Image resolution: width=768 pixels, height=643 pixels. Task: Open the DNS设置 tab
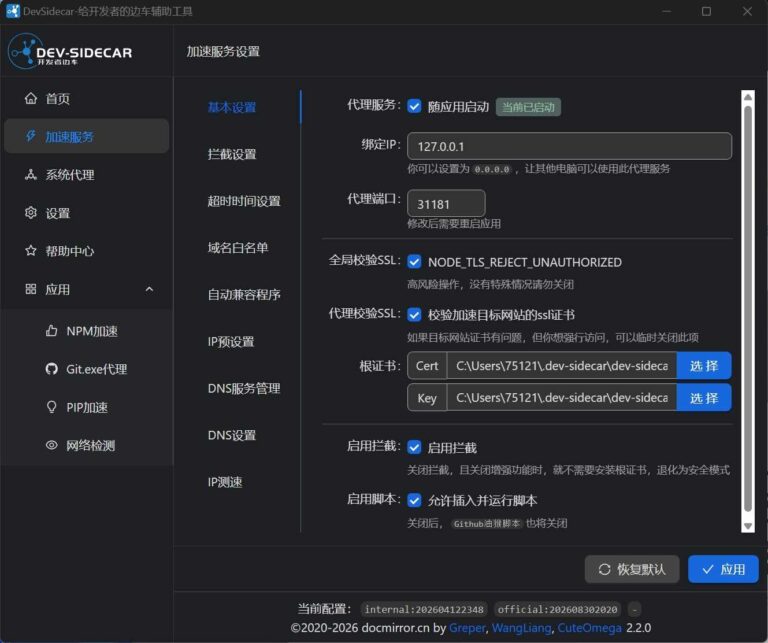tap(232, 435)
